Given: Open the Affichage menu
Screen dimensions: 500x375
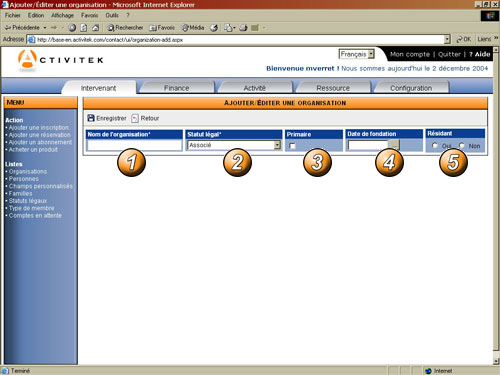Looking at the screenshot, I should point(62,15).
